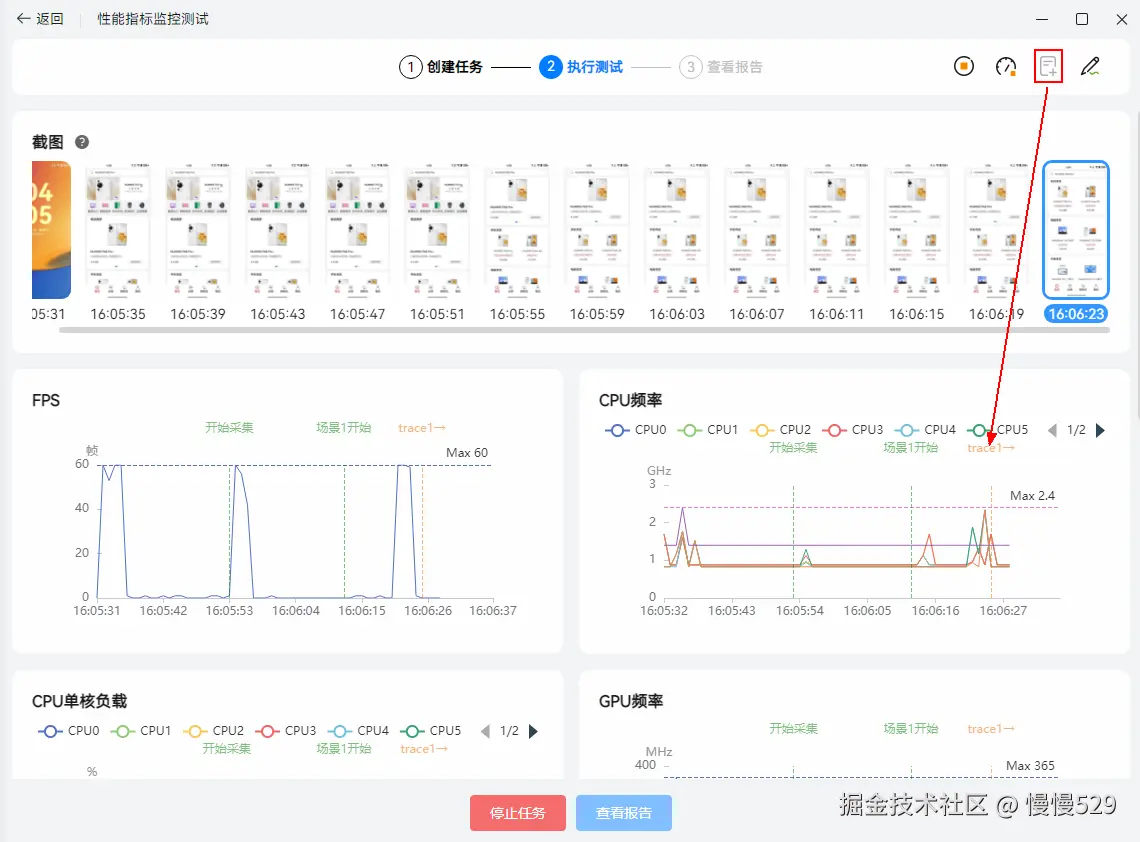Toggle CPU2 series in CPU频率 legend
This screenshot has height=842, width=1140.
point(780,430)
